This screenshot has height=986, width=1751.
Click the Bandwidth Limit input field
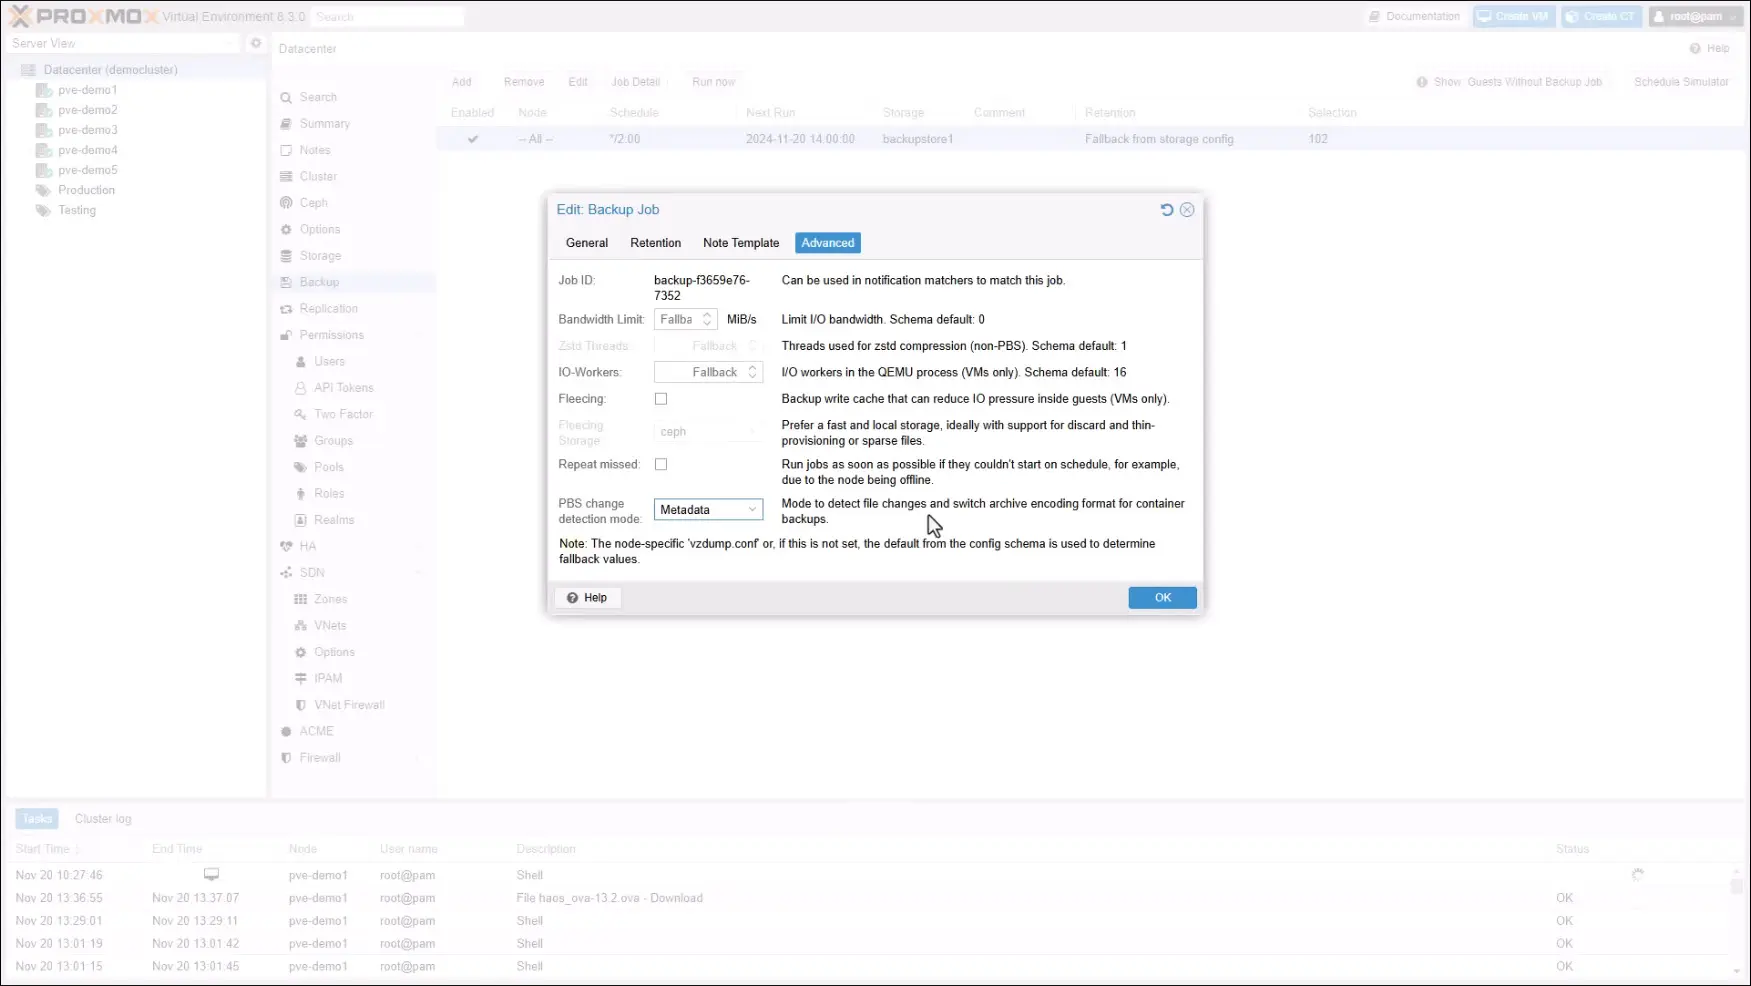coord(677,320)
